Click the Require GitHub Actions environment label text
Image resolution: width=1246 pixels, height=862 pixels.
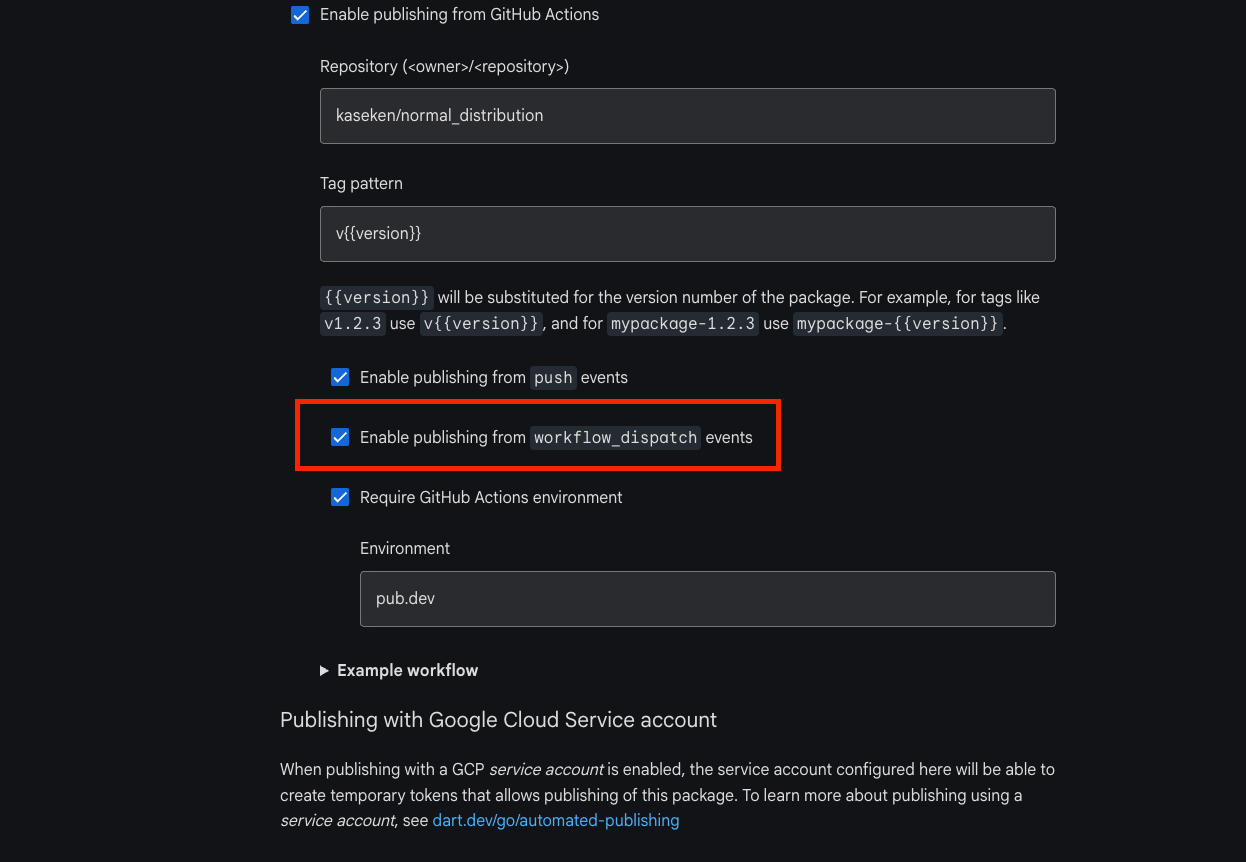pos(491,497)
